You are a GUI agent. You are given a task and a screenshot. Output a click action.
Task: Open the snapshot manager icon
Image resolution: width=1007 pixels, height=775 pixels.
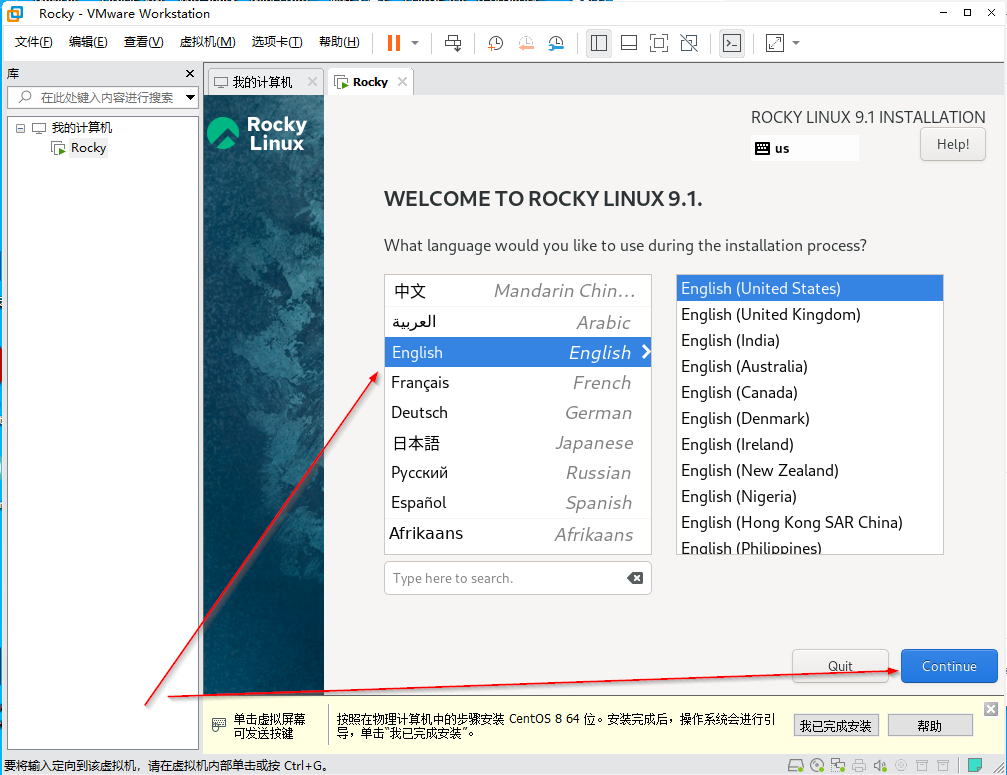[x=556, y=43]
